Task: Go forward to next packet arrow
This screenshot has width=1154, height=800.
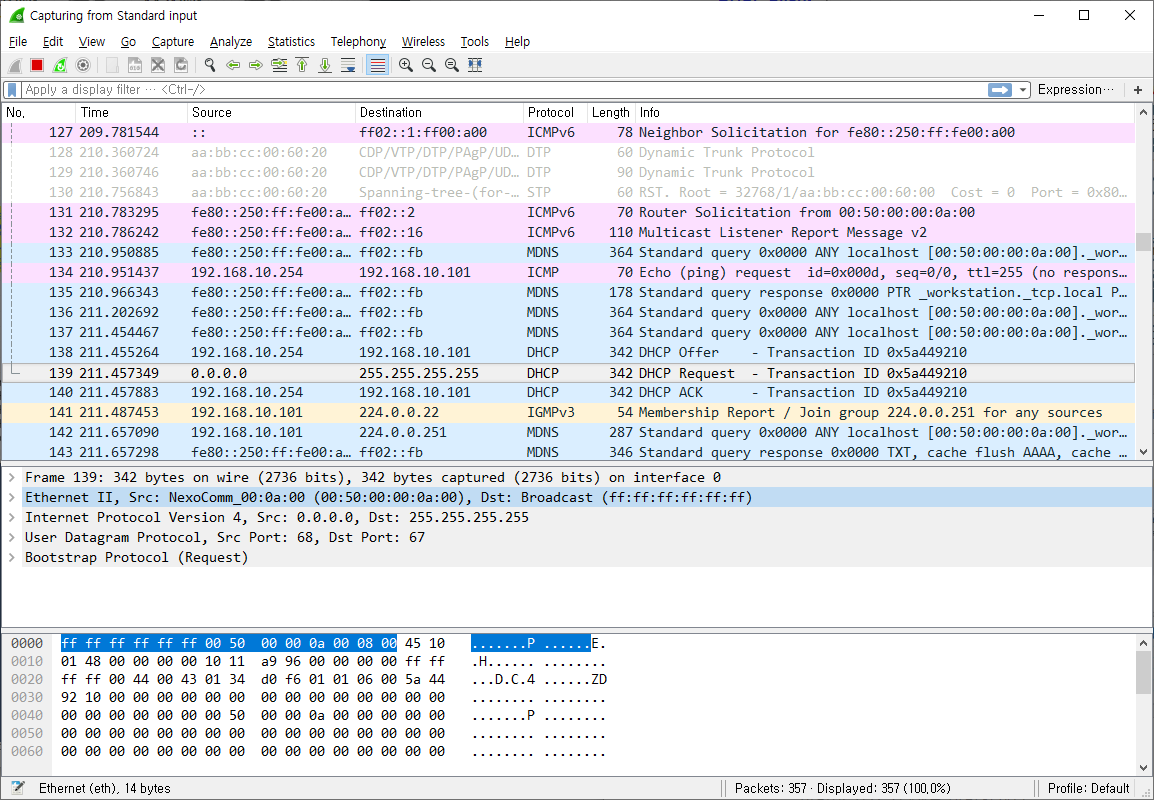Action: coord(256,66)
